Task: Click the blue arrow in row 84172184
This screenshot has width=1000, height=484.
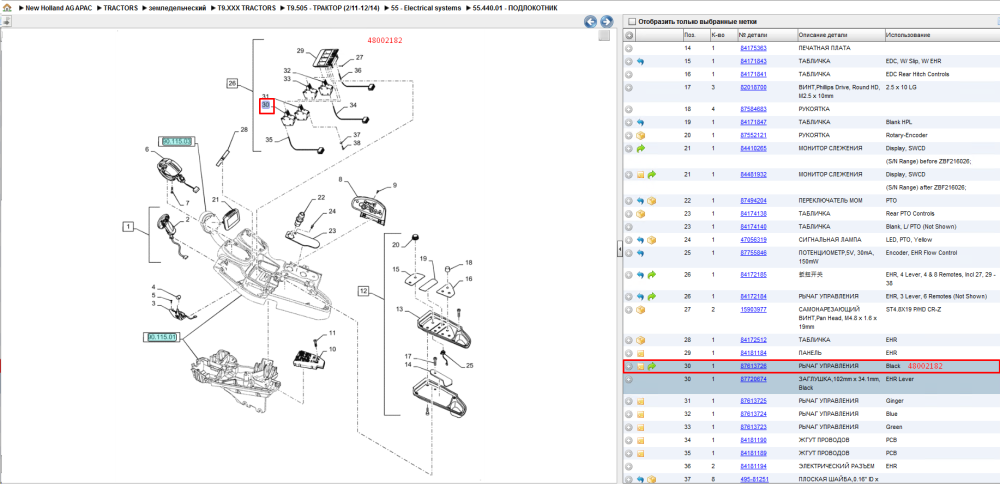Action: tap(640, 297)
